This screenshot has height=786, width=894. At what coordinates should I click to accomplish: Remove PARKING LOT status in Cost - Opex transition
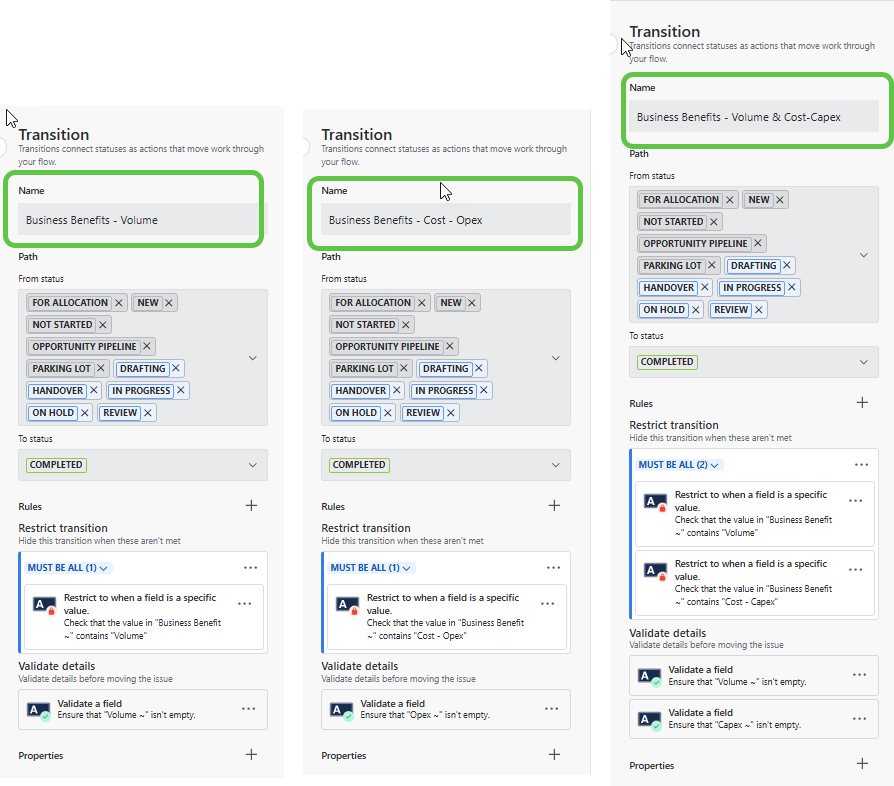tap(404, 368)
